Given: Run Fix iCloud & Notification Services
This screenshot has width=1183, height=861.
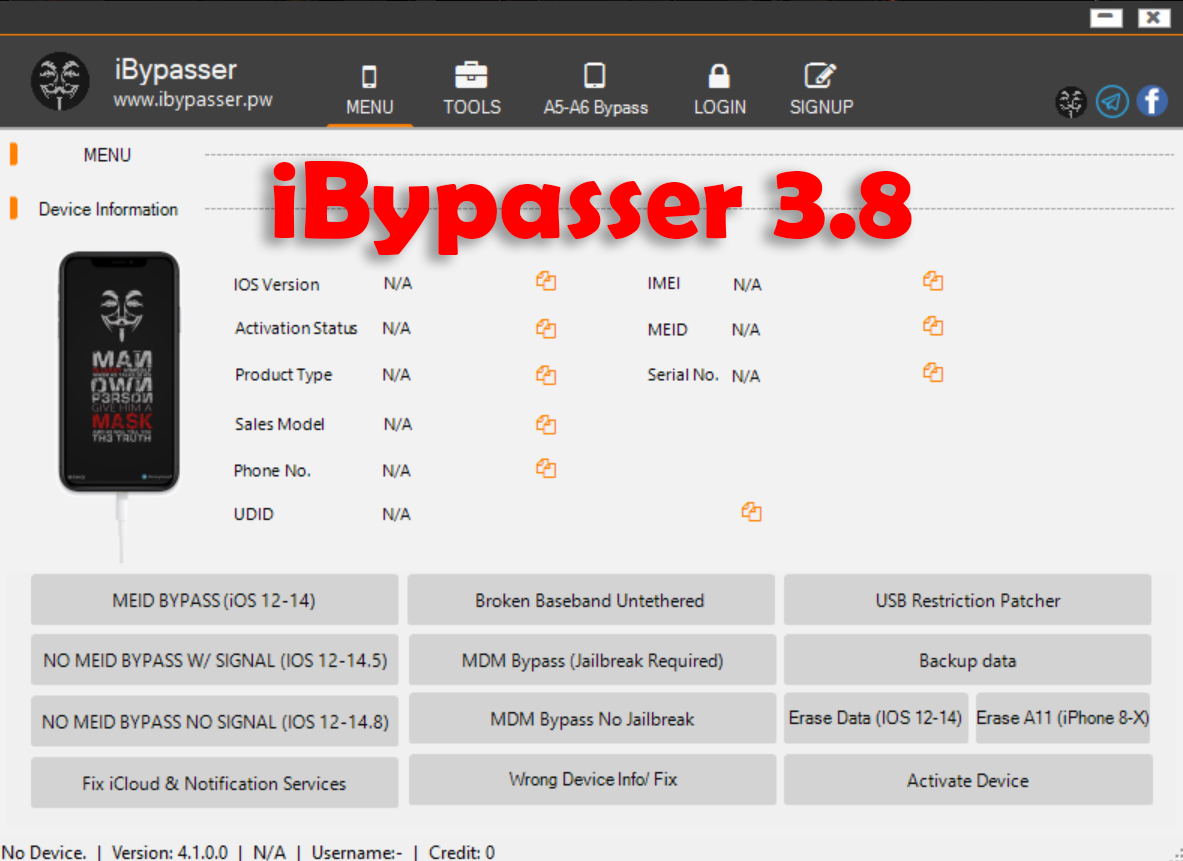Looking at the screenshot, I should [214, 783].
